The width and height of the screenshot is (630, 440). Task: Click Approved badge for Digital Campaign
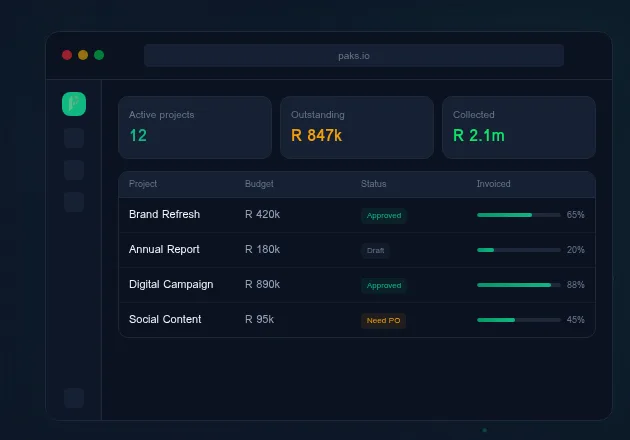point(384,286)
